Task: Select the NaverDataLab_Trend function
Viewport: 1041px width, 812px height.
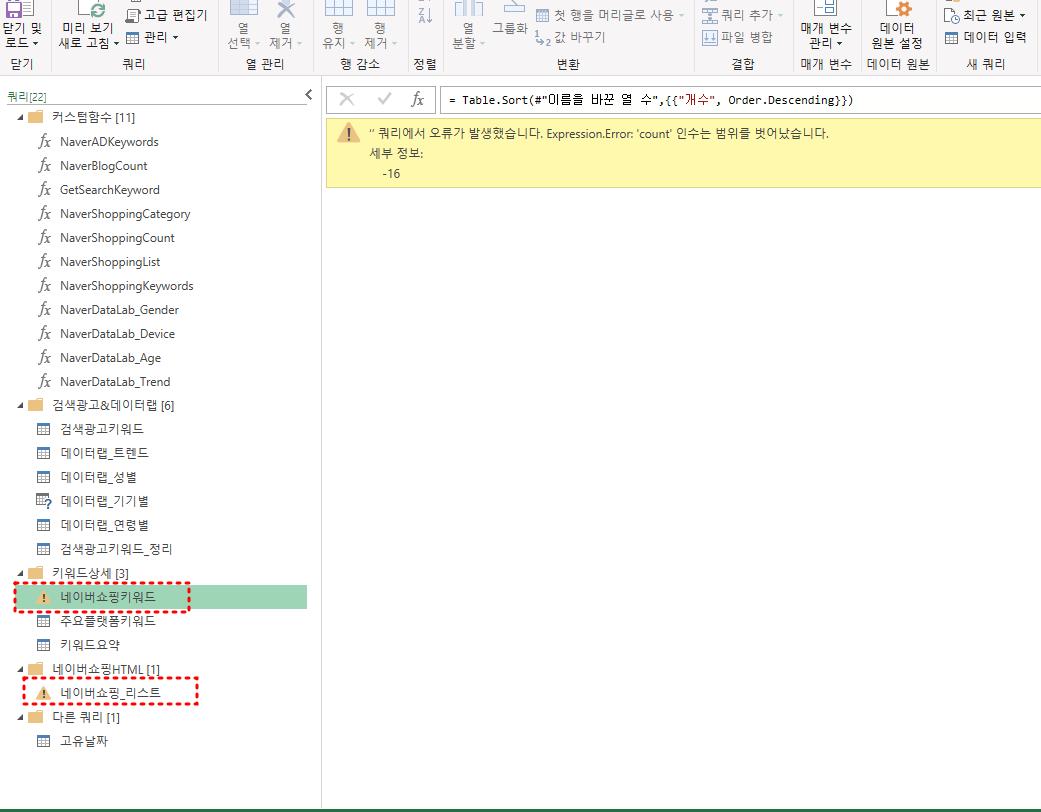Action: click(114, 382)
